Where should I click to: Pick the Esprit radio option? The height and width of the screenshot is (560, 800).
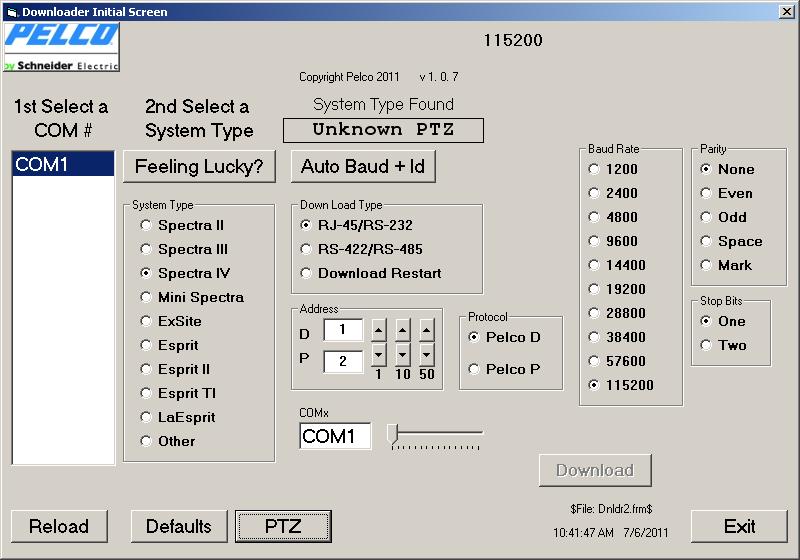(169, 345)
